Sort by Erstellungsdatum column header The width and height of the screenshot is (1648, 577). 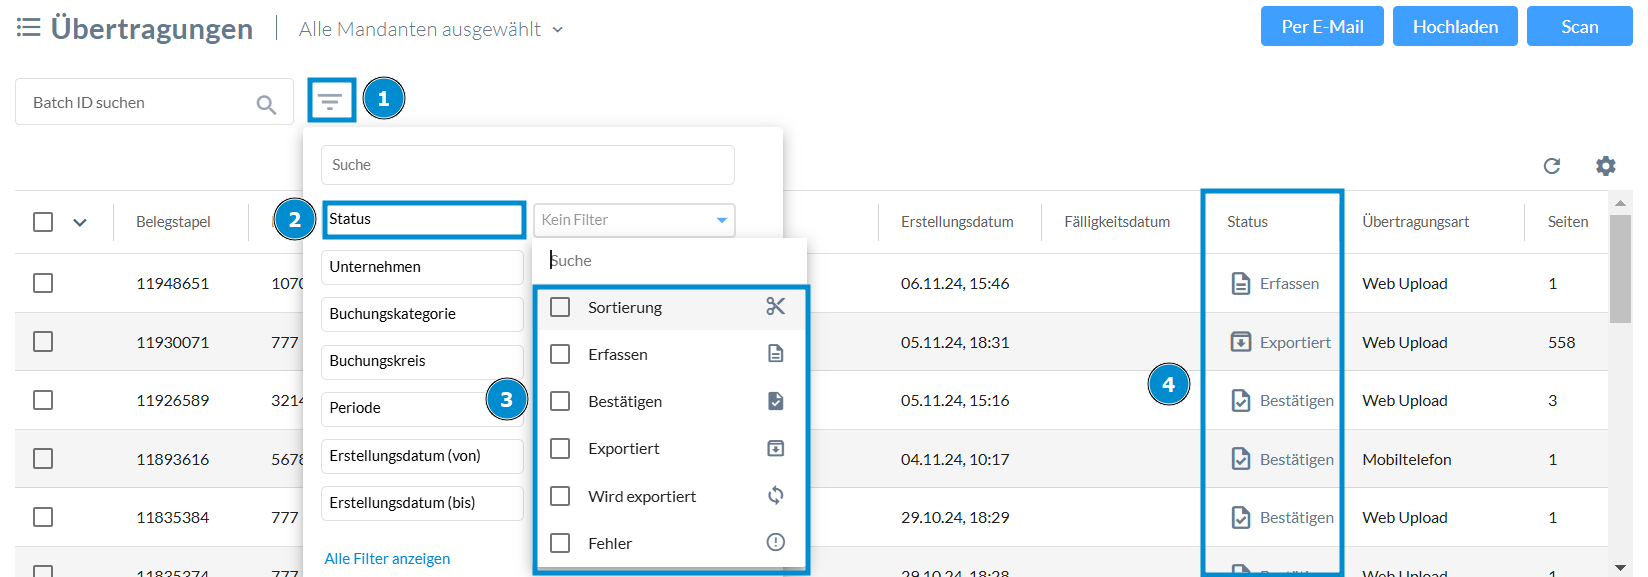coord(957,222)
